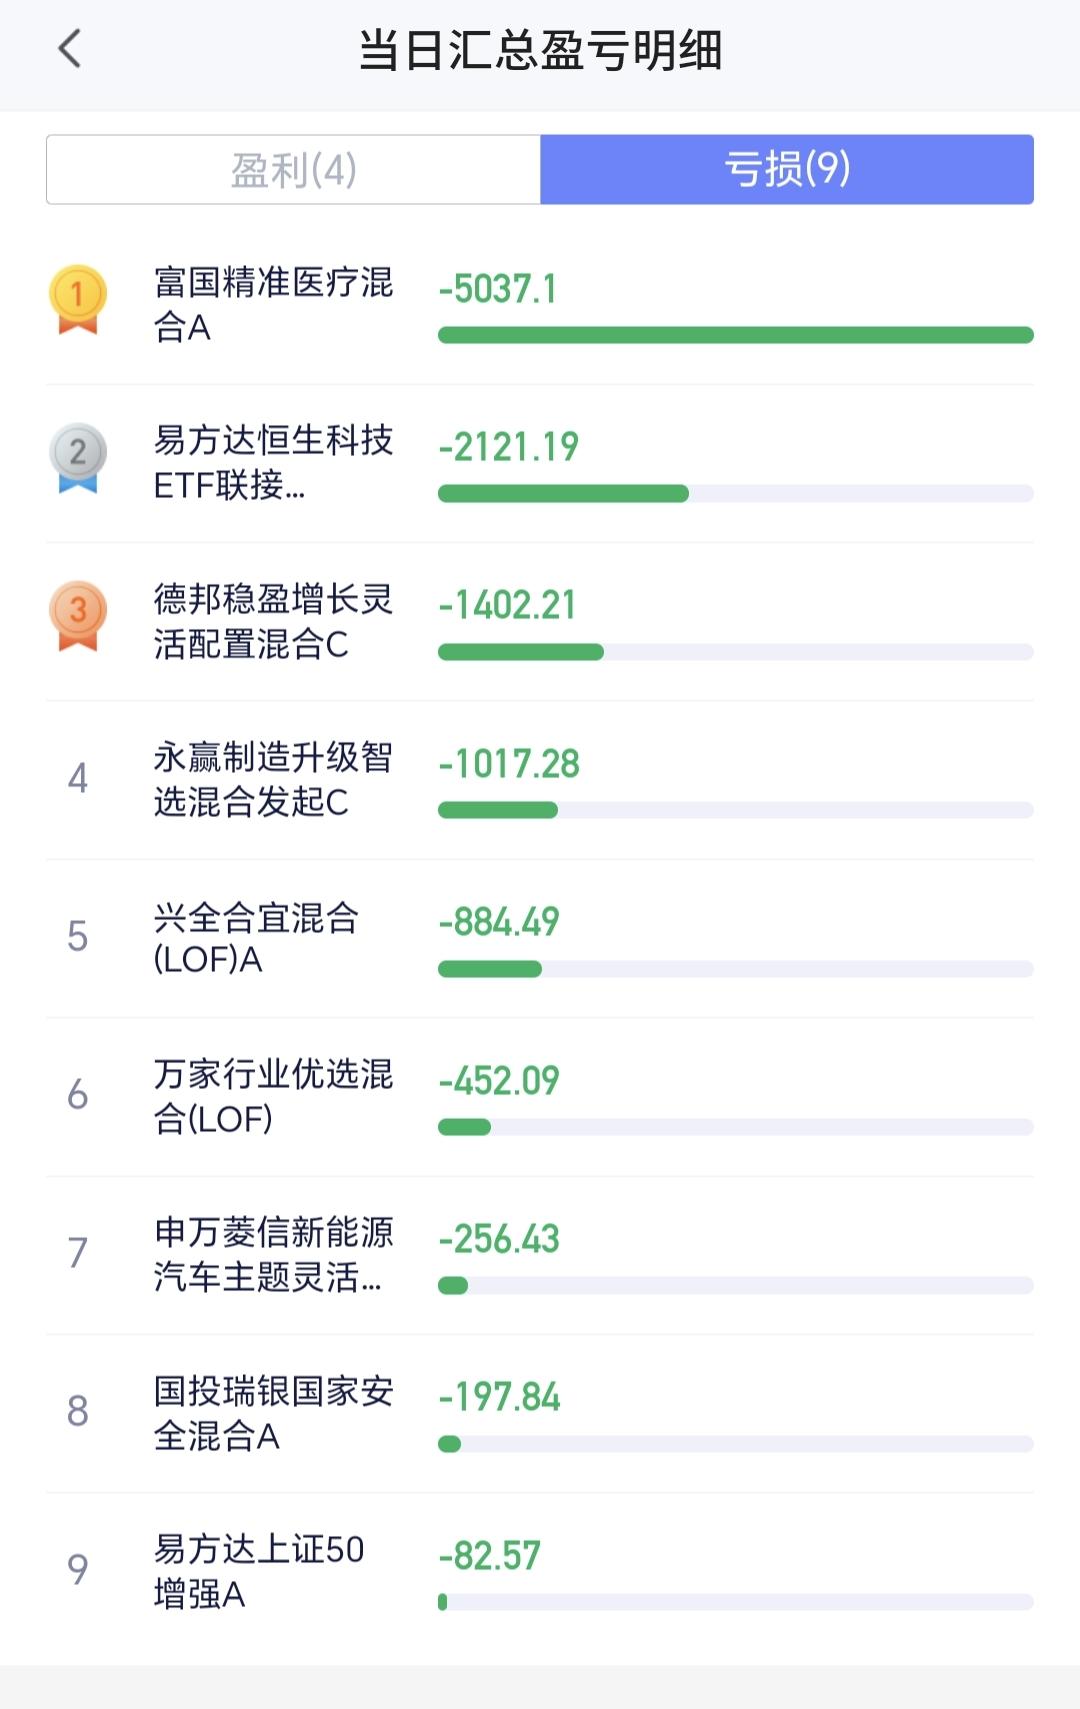Viewport: 1080px width, 1709px height.
Task: Click the 当日汇总盈亏明细 page title
Action: pyautogui.click(x=540, y=50)
